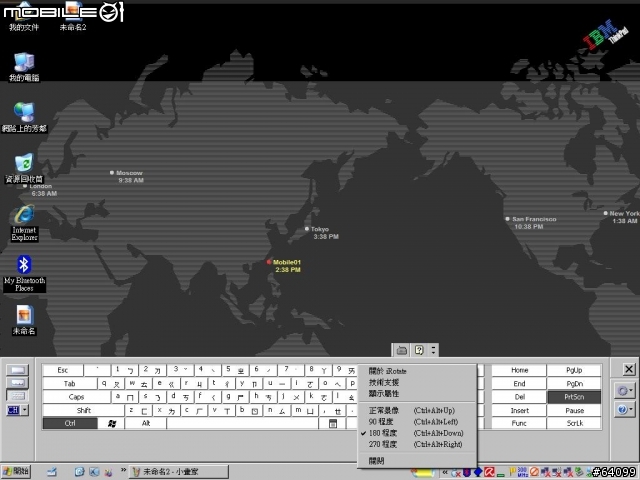The image size is (640, 480).
Task: Click the Esc key
Action: click(63, 370)
